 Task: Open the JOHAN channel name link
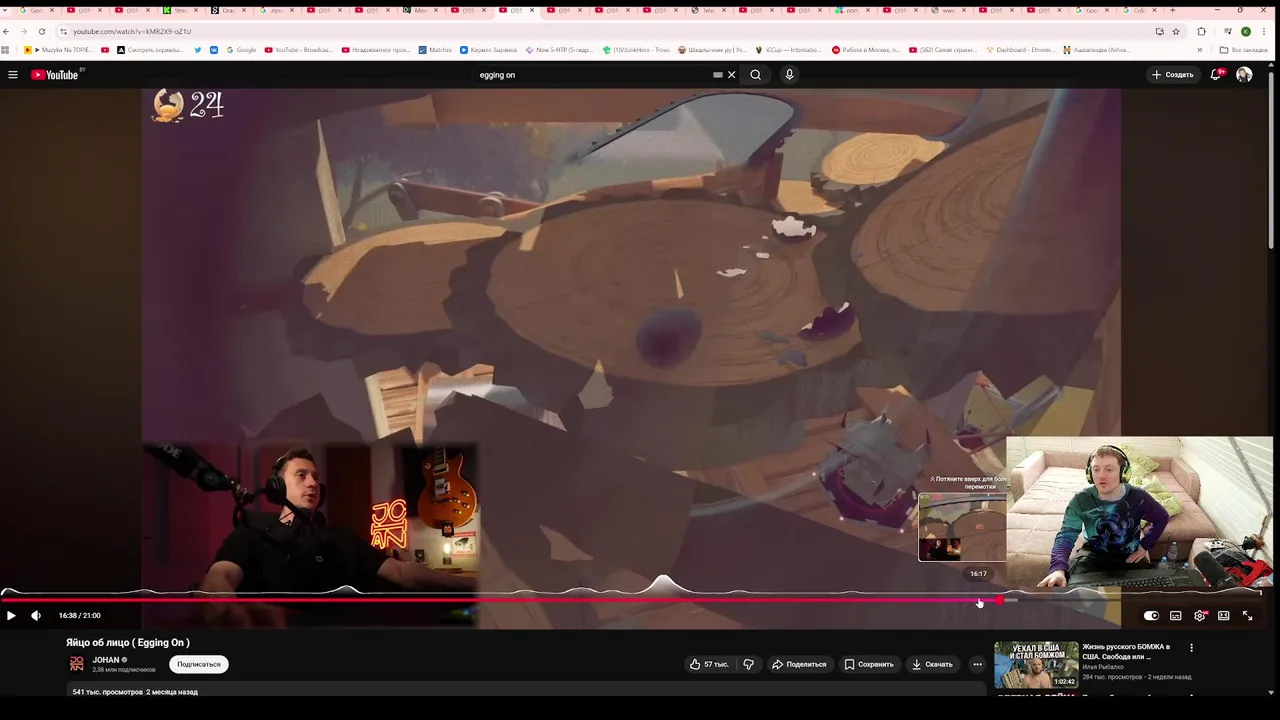point(106,660)
